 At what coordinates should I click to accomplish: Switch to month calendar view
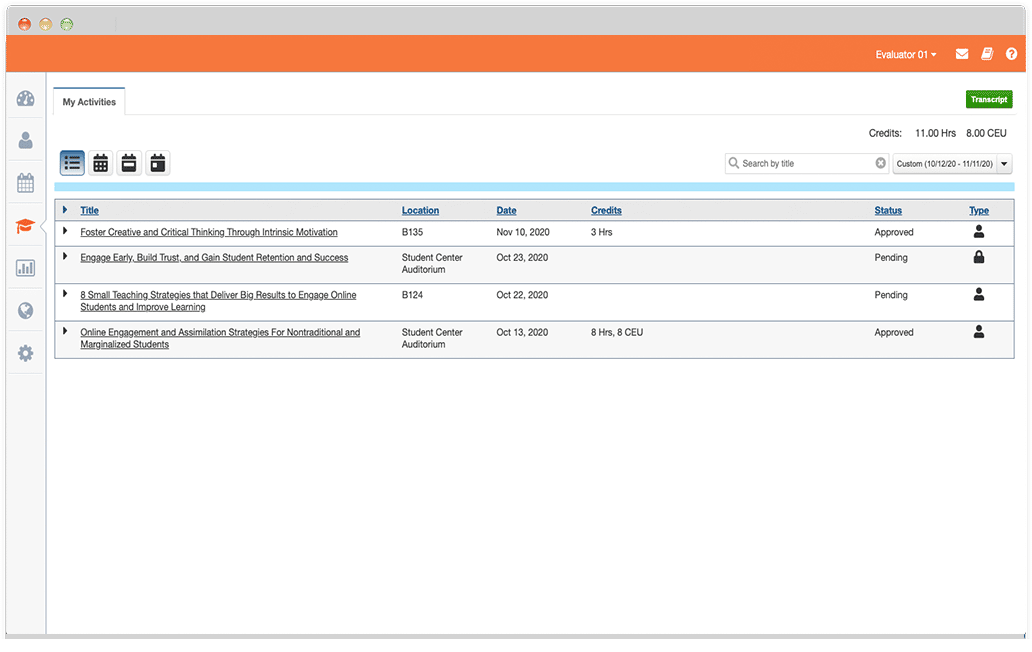point(100,163)
